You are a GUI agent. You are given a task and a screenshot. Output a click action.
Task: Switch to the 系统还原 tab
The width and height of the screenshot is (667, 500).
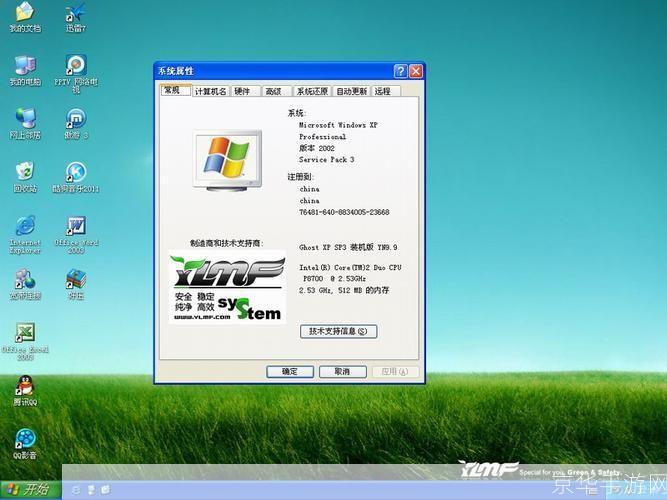[x=312, y=91]
